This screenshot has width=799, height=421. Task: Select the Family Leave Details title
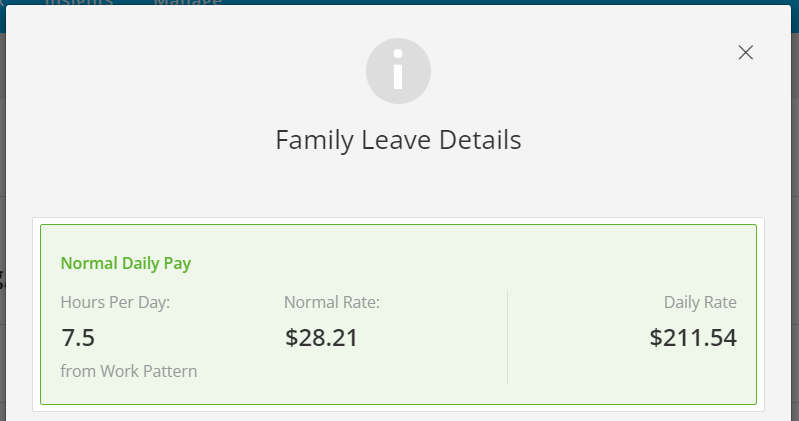[x=398, y=140]
